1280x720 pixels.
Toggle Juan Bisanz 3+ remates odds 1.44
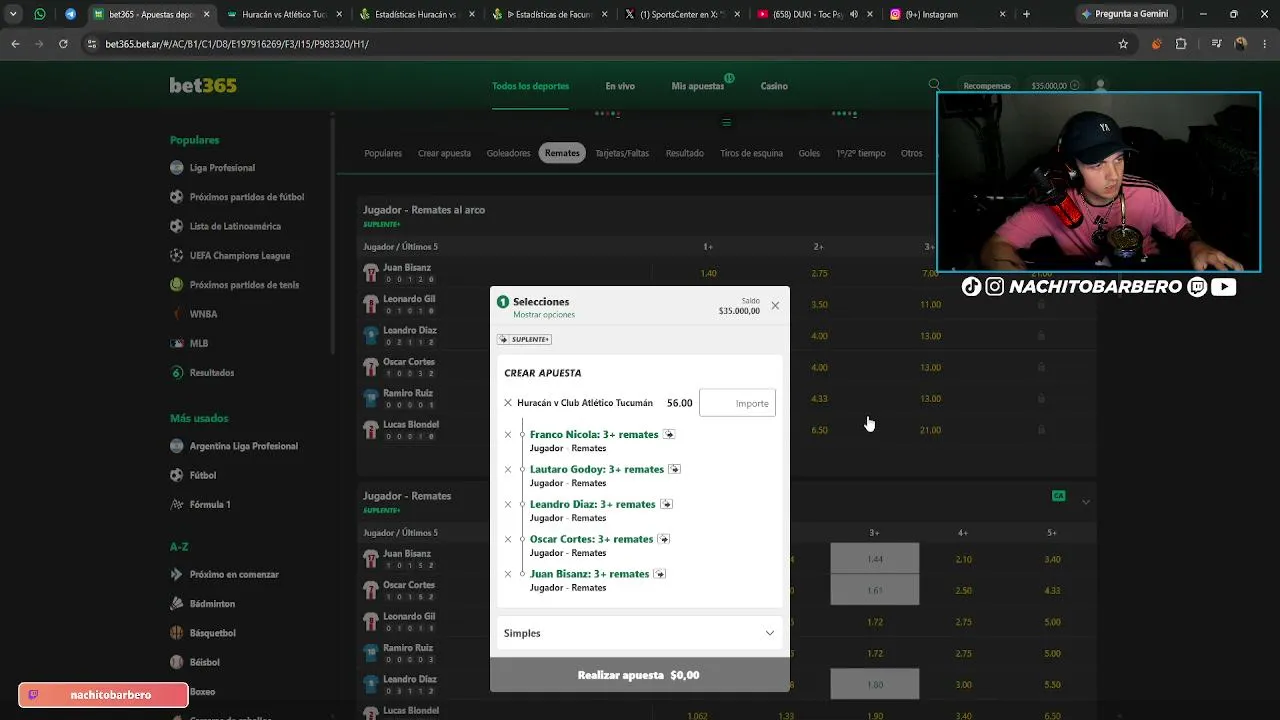(875, 559)
